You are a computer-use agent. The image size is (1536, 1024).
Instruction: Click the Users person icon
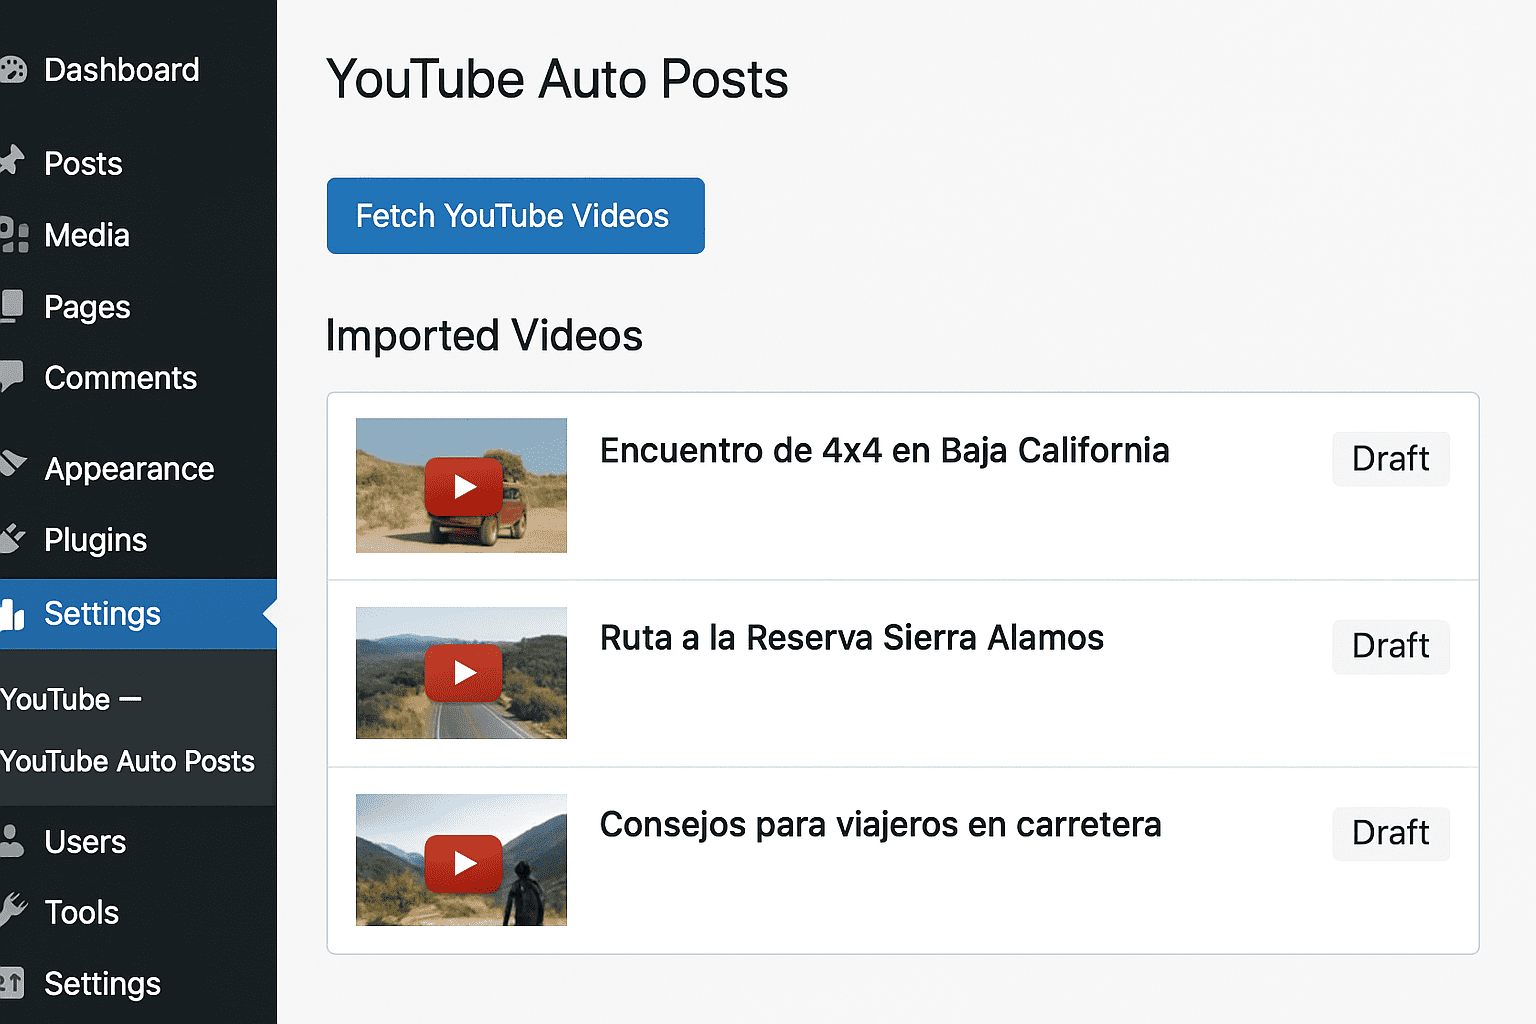[x=12, y=841]
